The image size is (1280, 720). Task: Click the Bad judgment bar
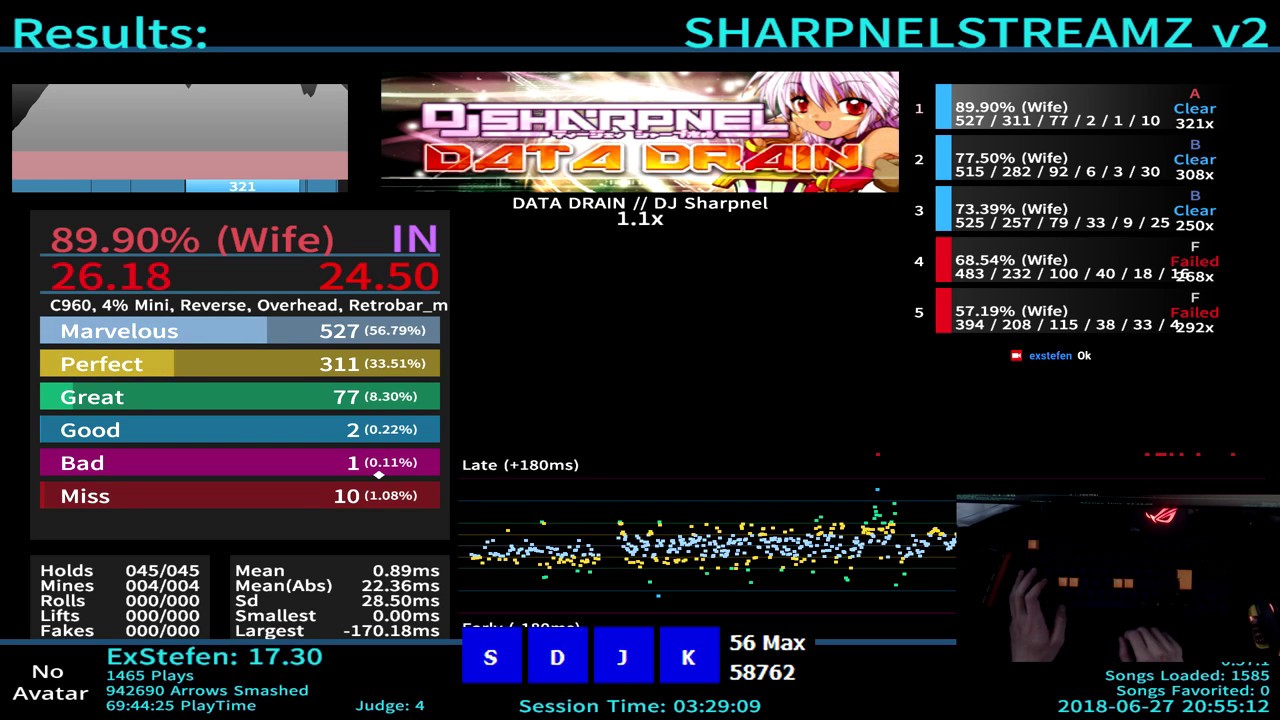point(240,463)
